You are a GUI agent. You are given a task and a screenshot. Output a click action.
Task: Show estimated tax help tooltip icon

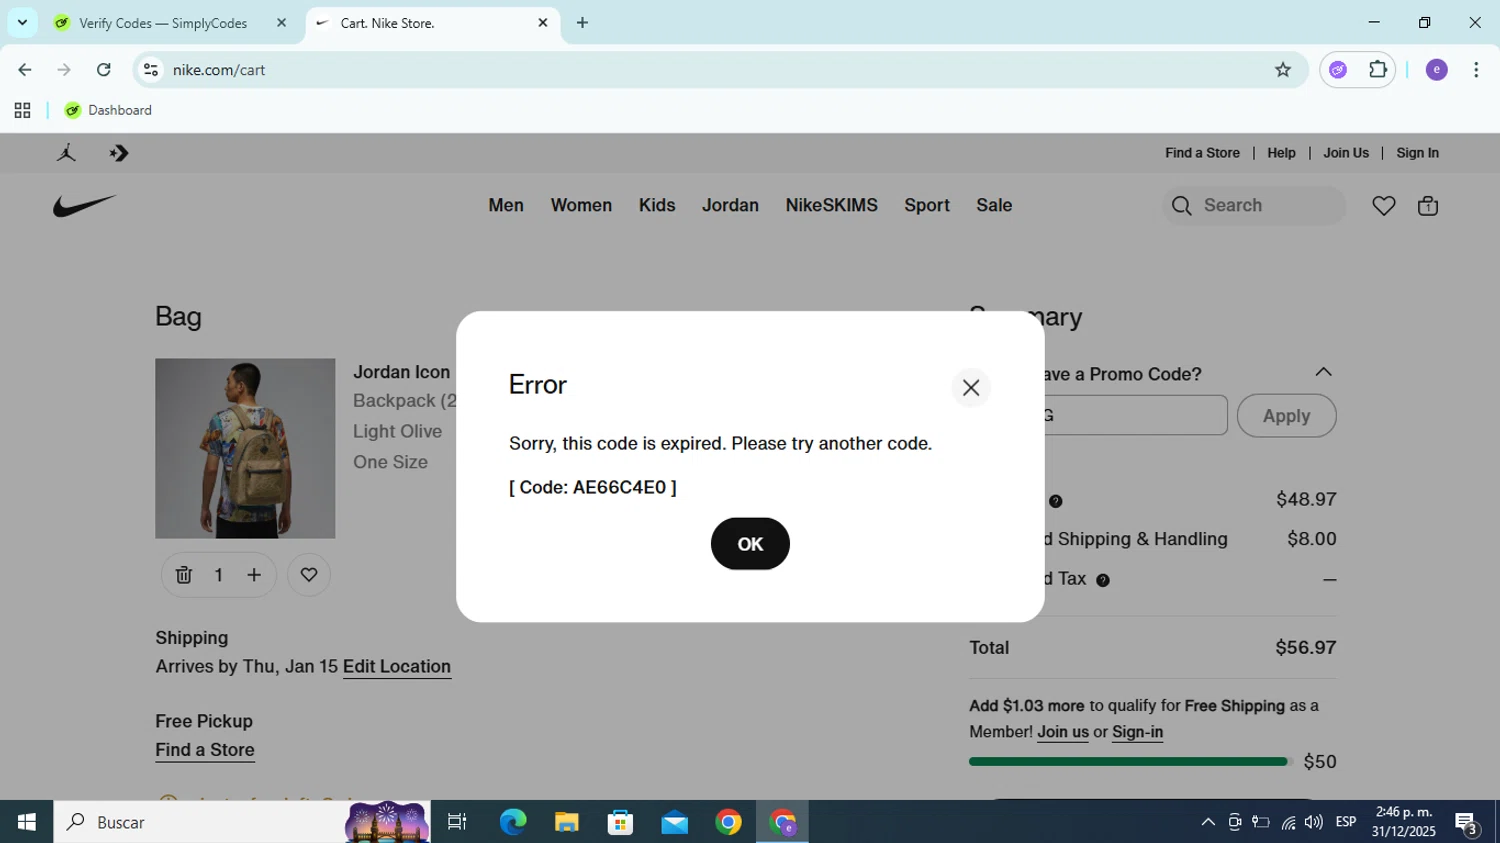coord(1103,580)
